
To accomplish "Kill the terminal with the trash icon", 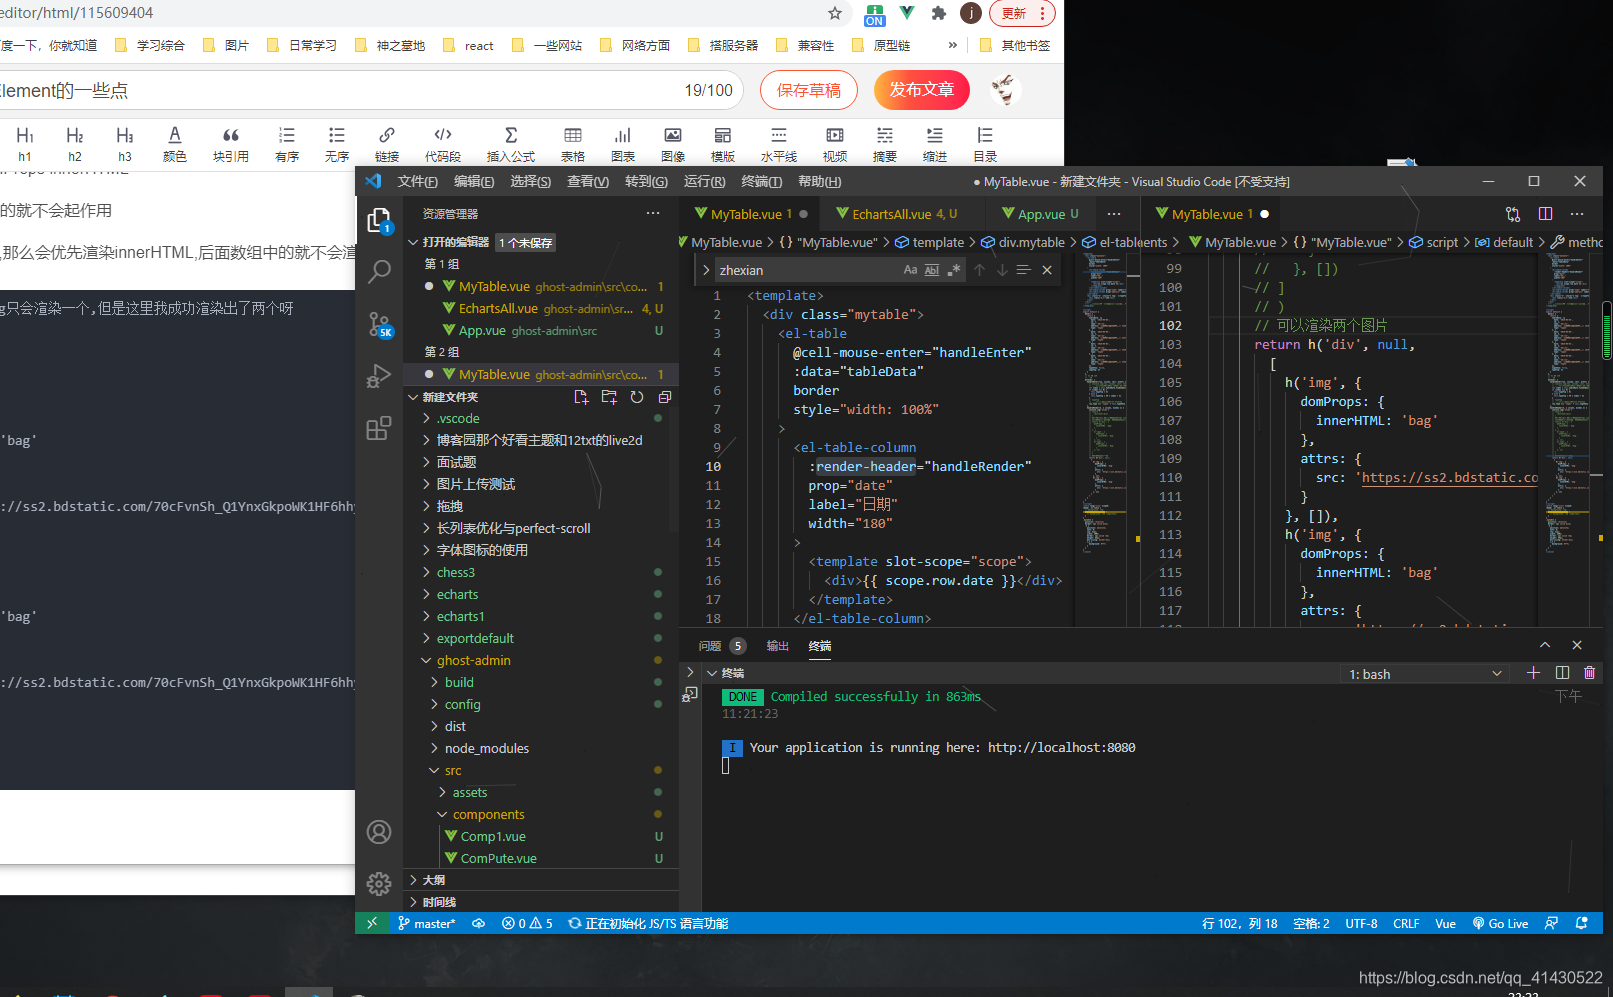I will click(x=1590, y=673).
